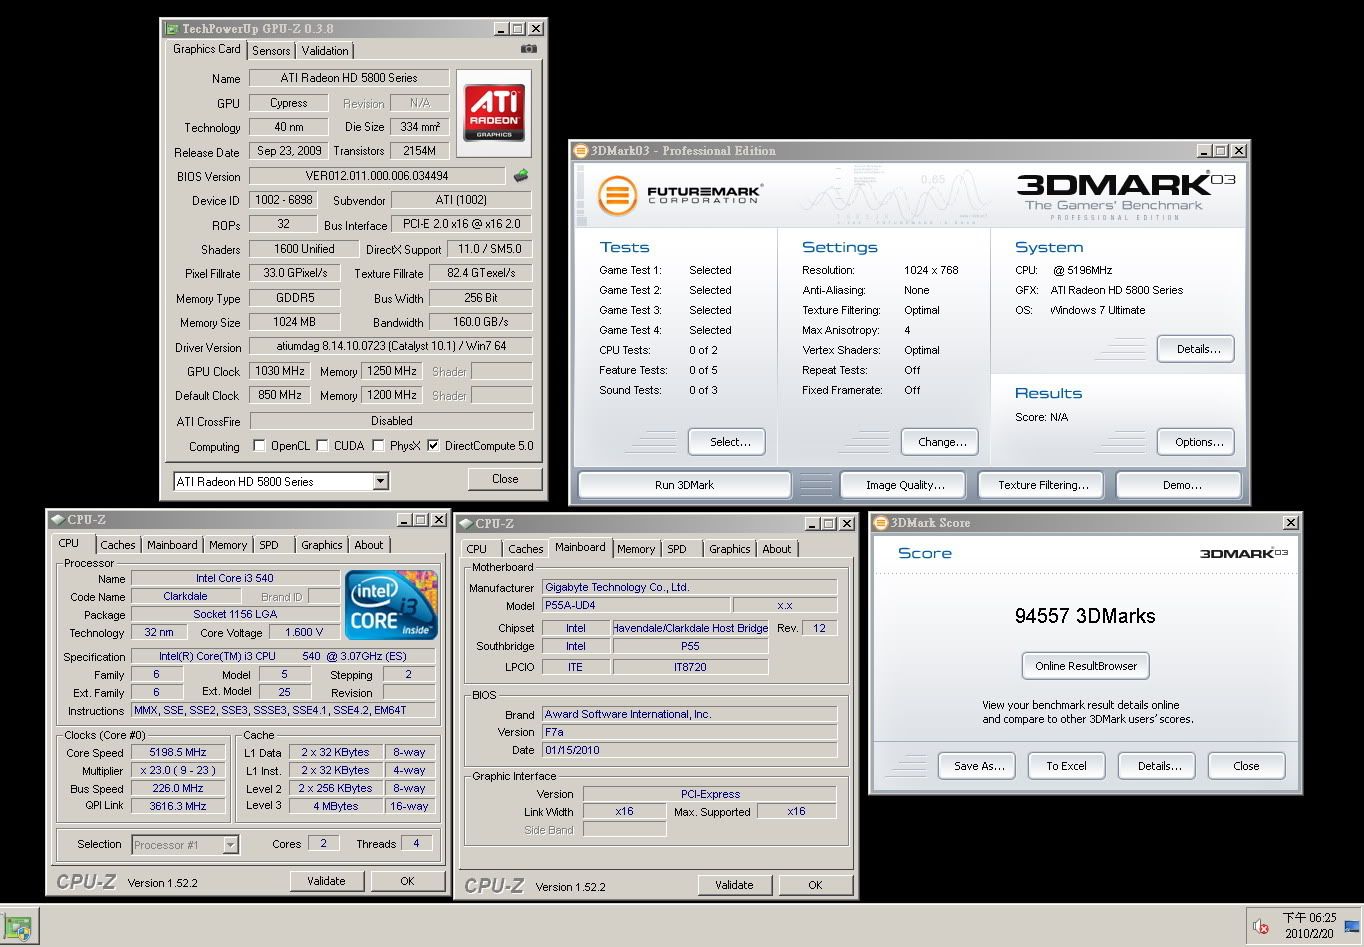The width and height of the screenshot is (1364, 947).
Task: Click the Gigabyte Technology manufacturer field
Action: point(689,588)
